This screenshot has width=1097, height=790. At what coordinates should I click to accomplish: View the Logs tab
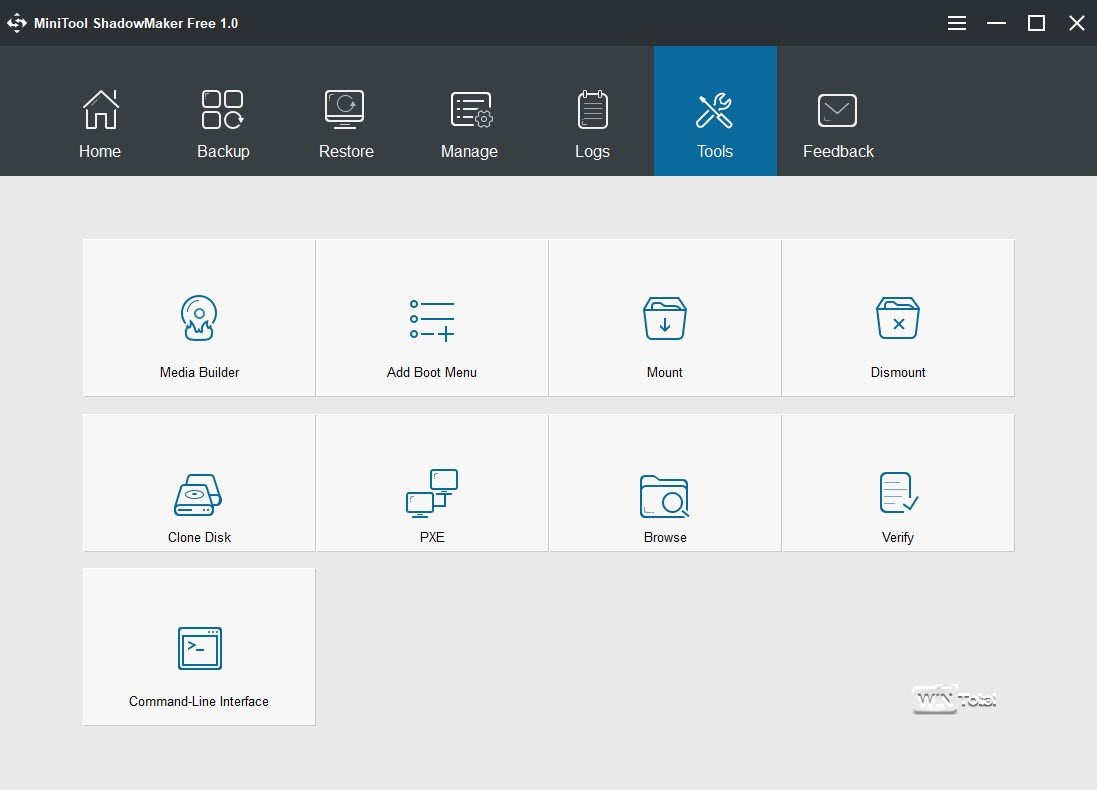click(x=593, y=111)
